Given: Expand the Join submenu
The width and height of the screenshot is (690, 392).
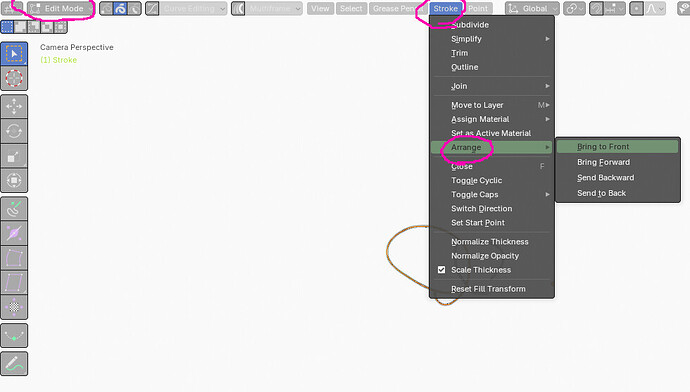Looking at the screenshot, I should (x=492, y=86).
